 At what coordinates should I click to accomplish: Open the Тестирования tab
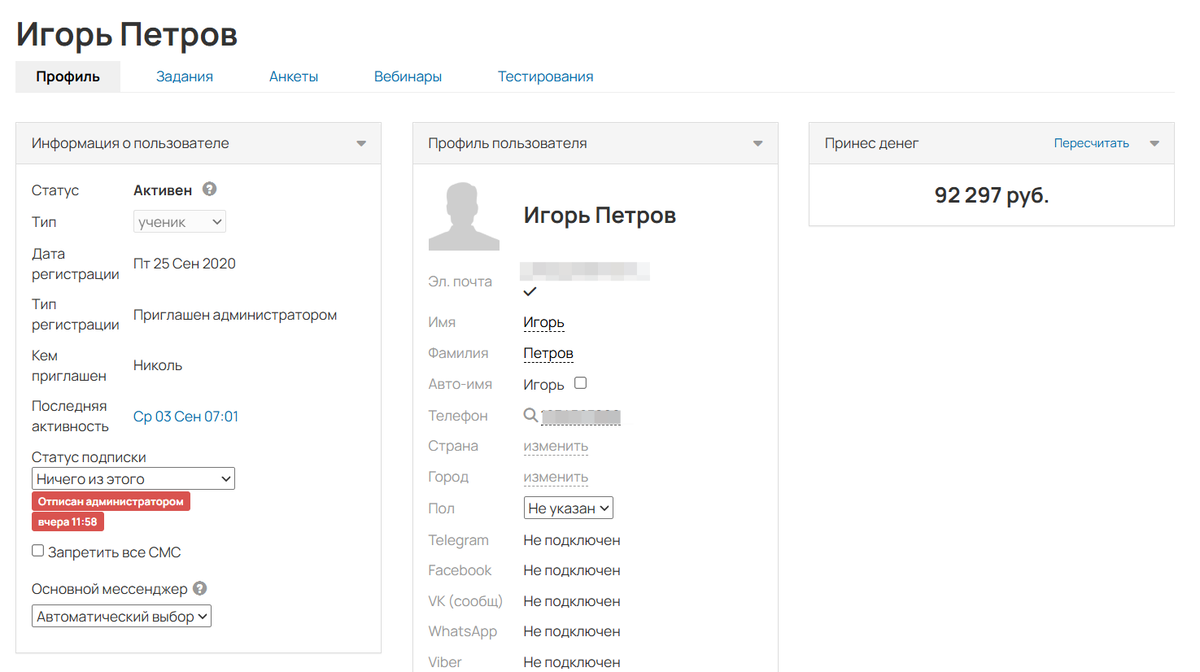click(545, 76)
